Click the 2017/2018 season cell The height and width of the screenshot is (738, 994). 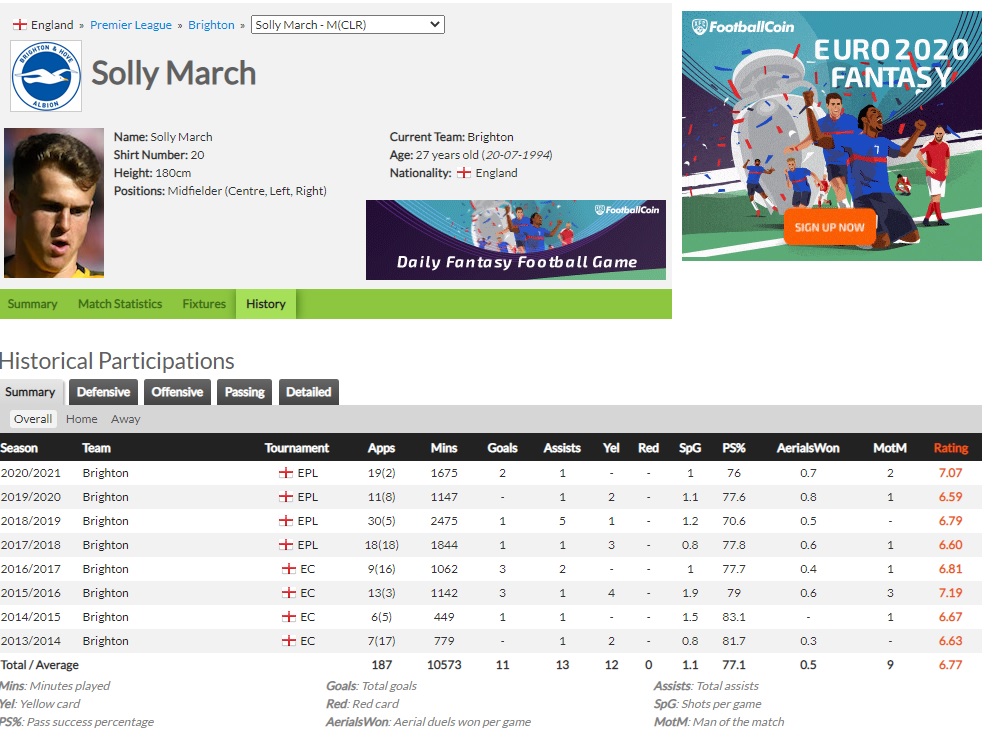point(30,545)
